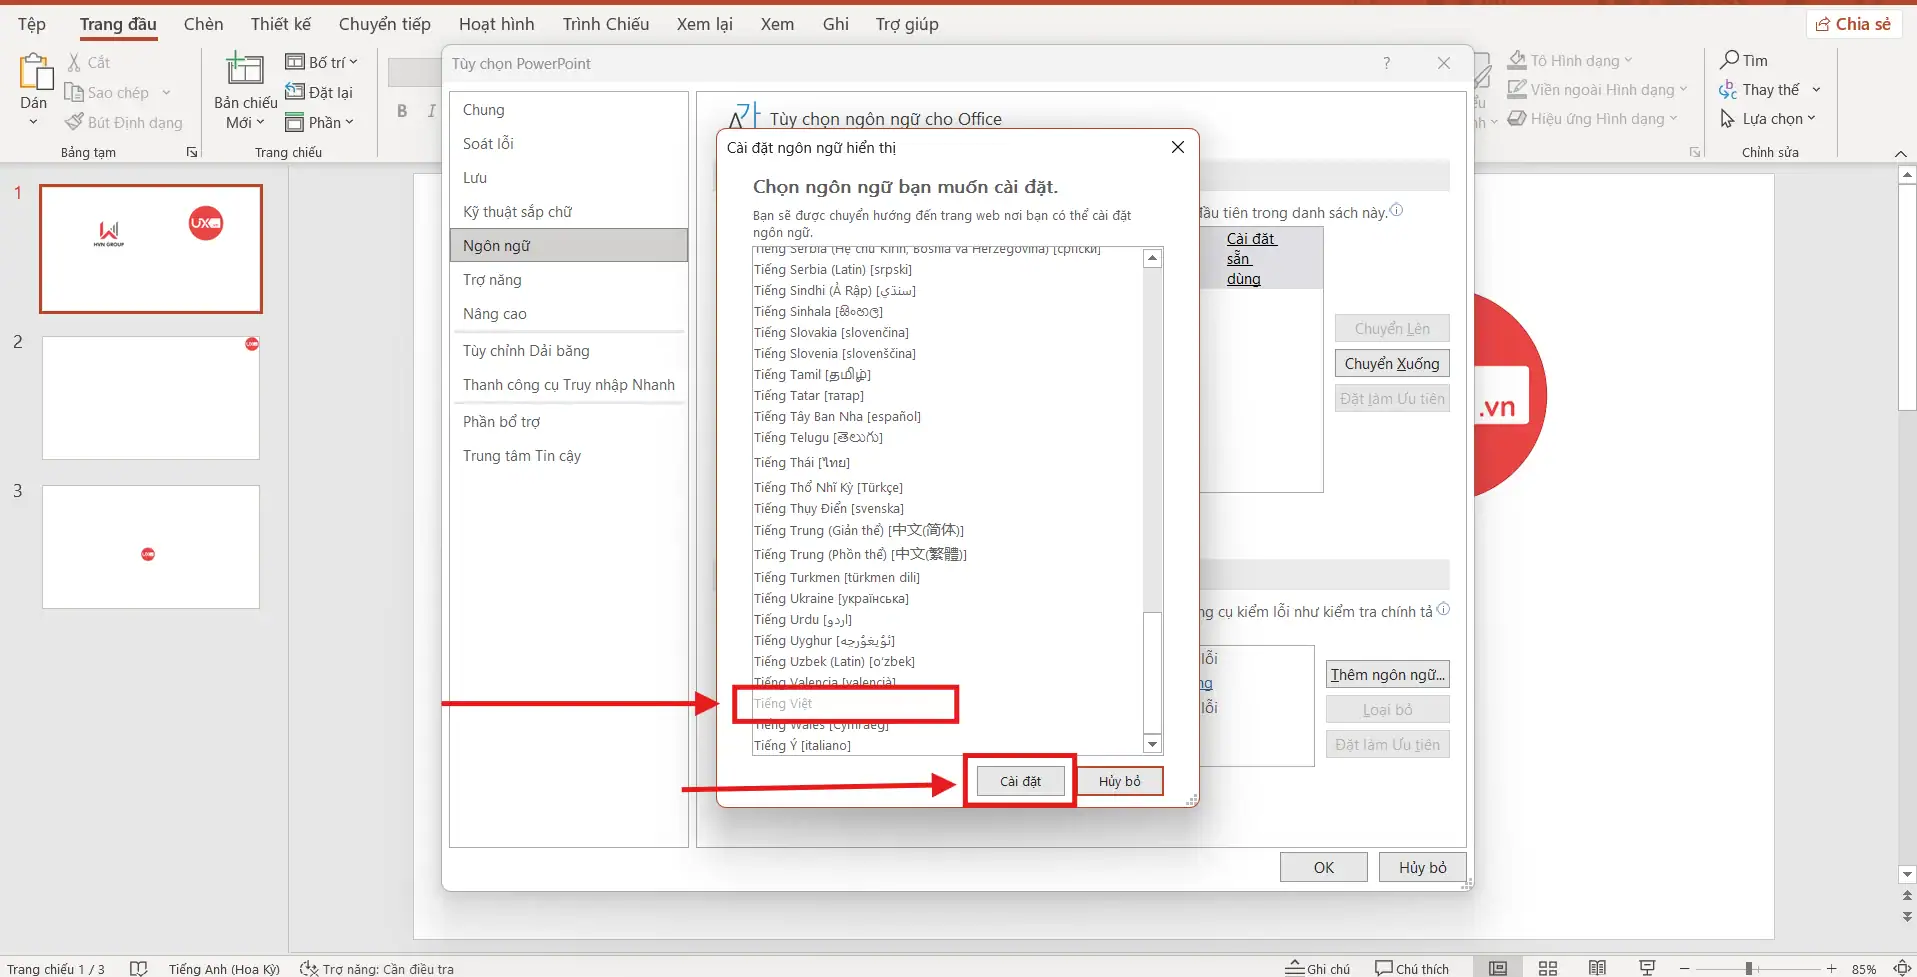
Task: Open reading view from status bar
Action: [x=1597, y=968]
